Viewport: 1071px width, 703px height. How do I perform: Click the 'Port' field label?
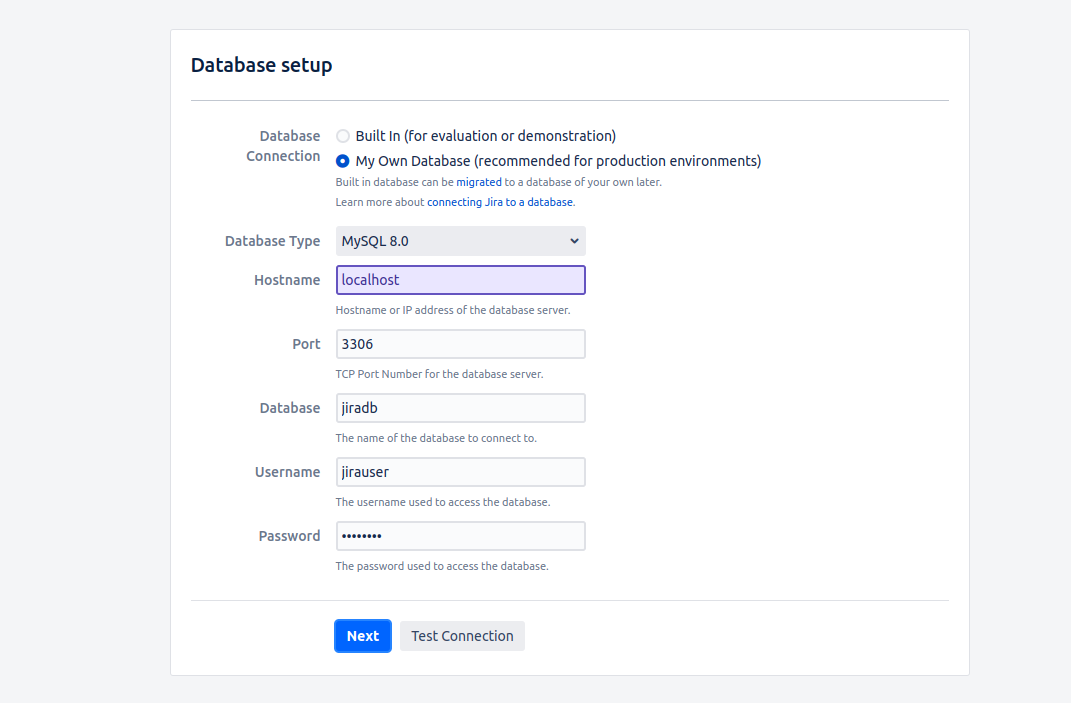(x=306, y=344)
